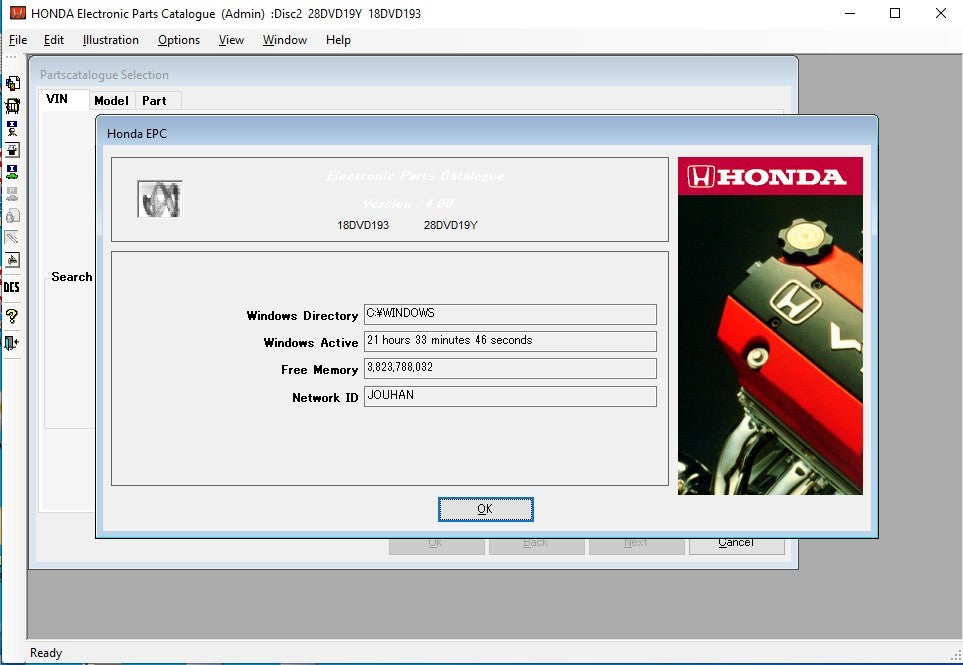Click the person icon with blue box

tap(12, 128)
